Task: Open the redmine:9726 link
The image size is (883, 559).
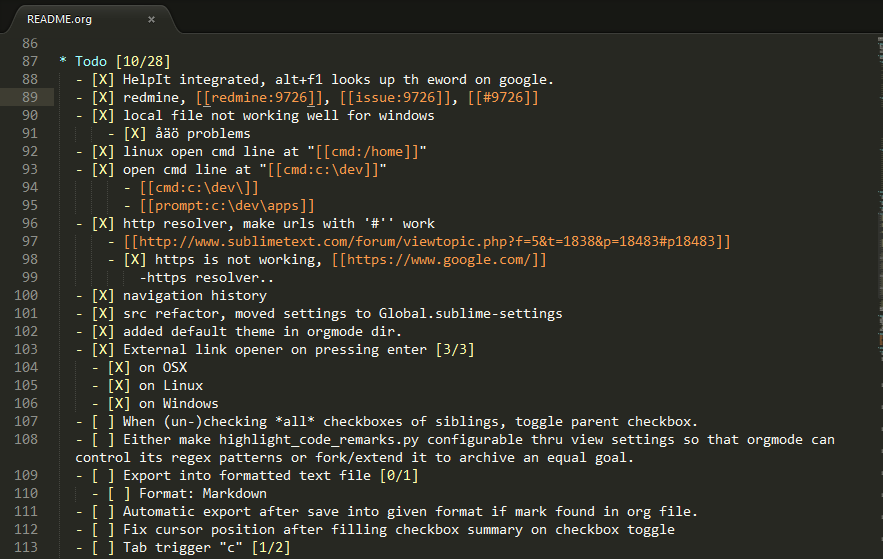Action: point(259,97)
